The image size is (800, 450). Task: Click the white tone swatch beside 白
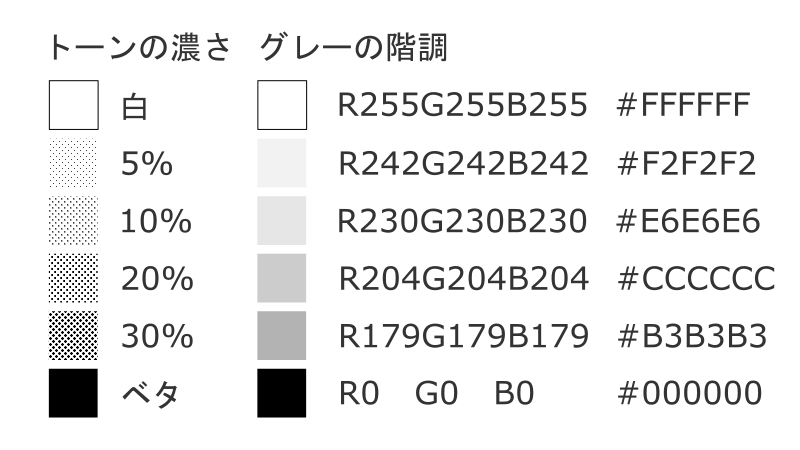click(73, 105)
